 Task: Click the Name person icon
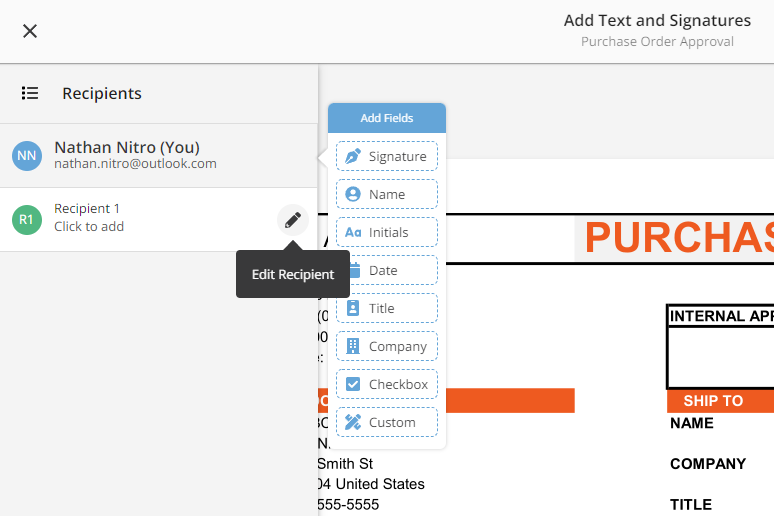353,195
